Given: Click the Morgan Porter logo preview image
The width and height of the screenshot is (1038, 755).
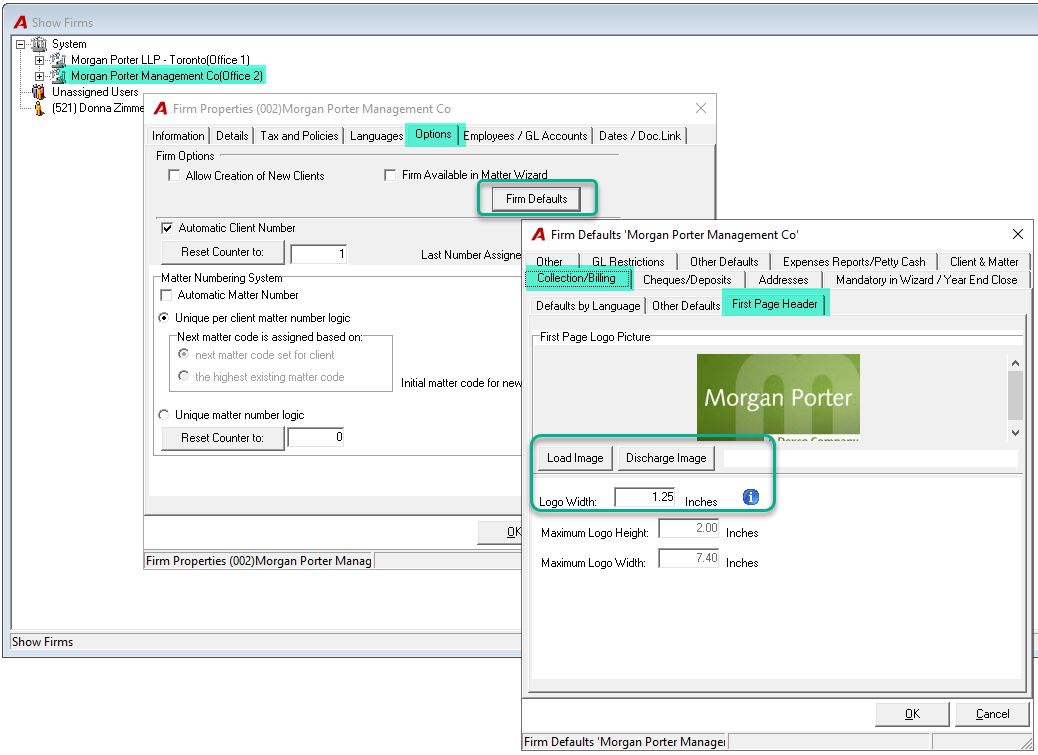Looking at the screenshot, I should coord(778,397).
